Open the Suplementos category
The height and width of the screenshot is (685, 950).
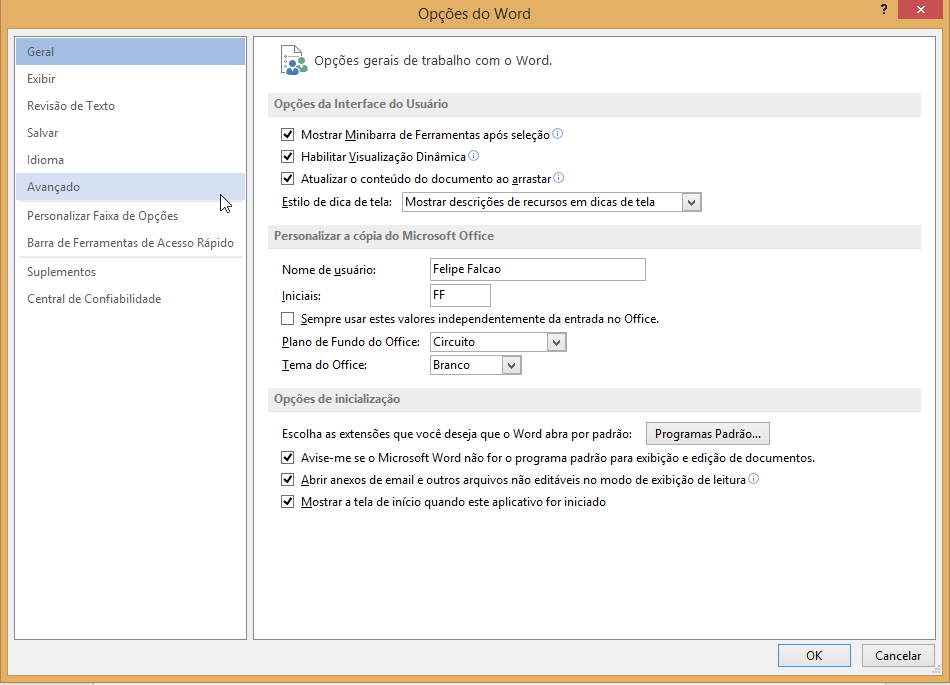(x=130, y=272)
